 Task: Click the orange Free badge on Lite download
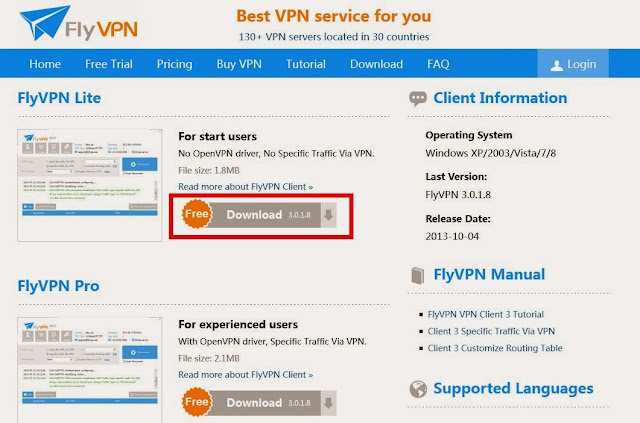tap(197, 214)
